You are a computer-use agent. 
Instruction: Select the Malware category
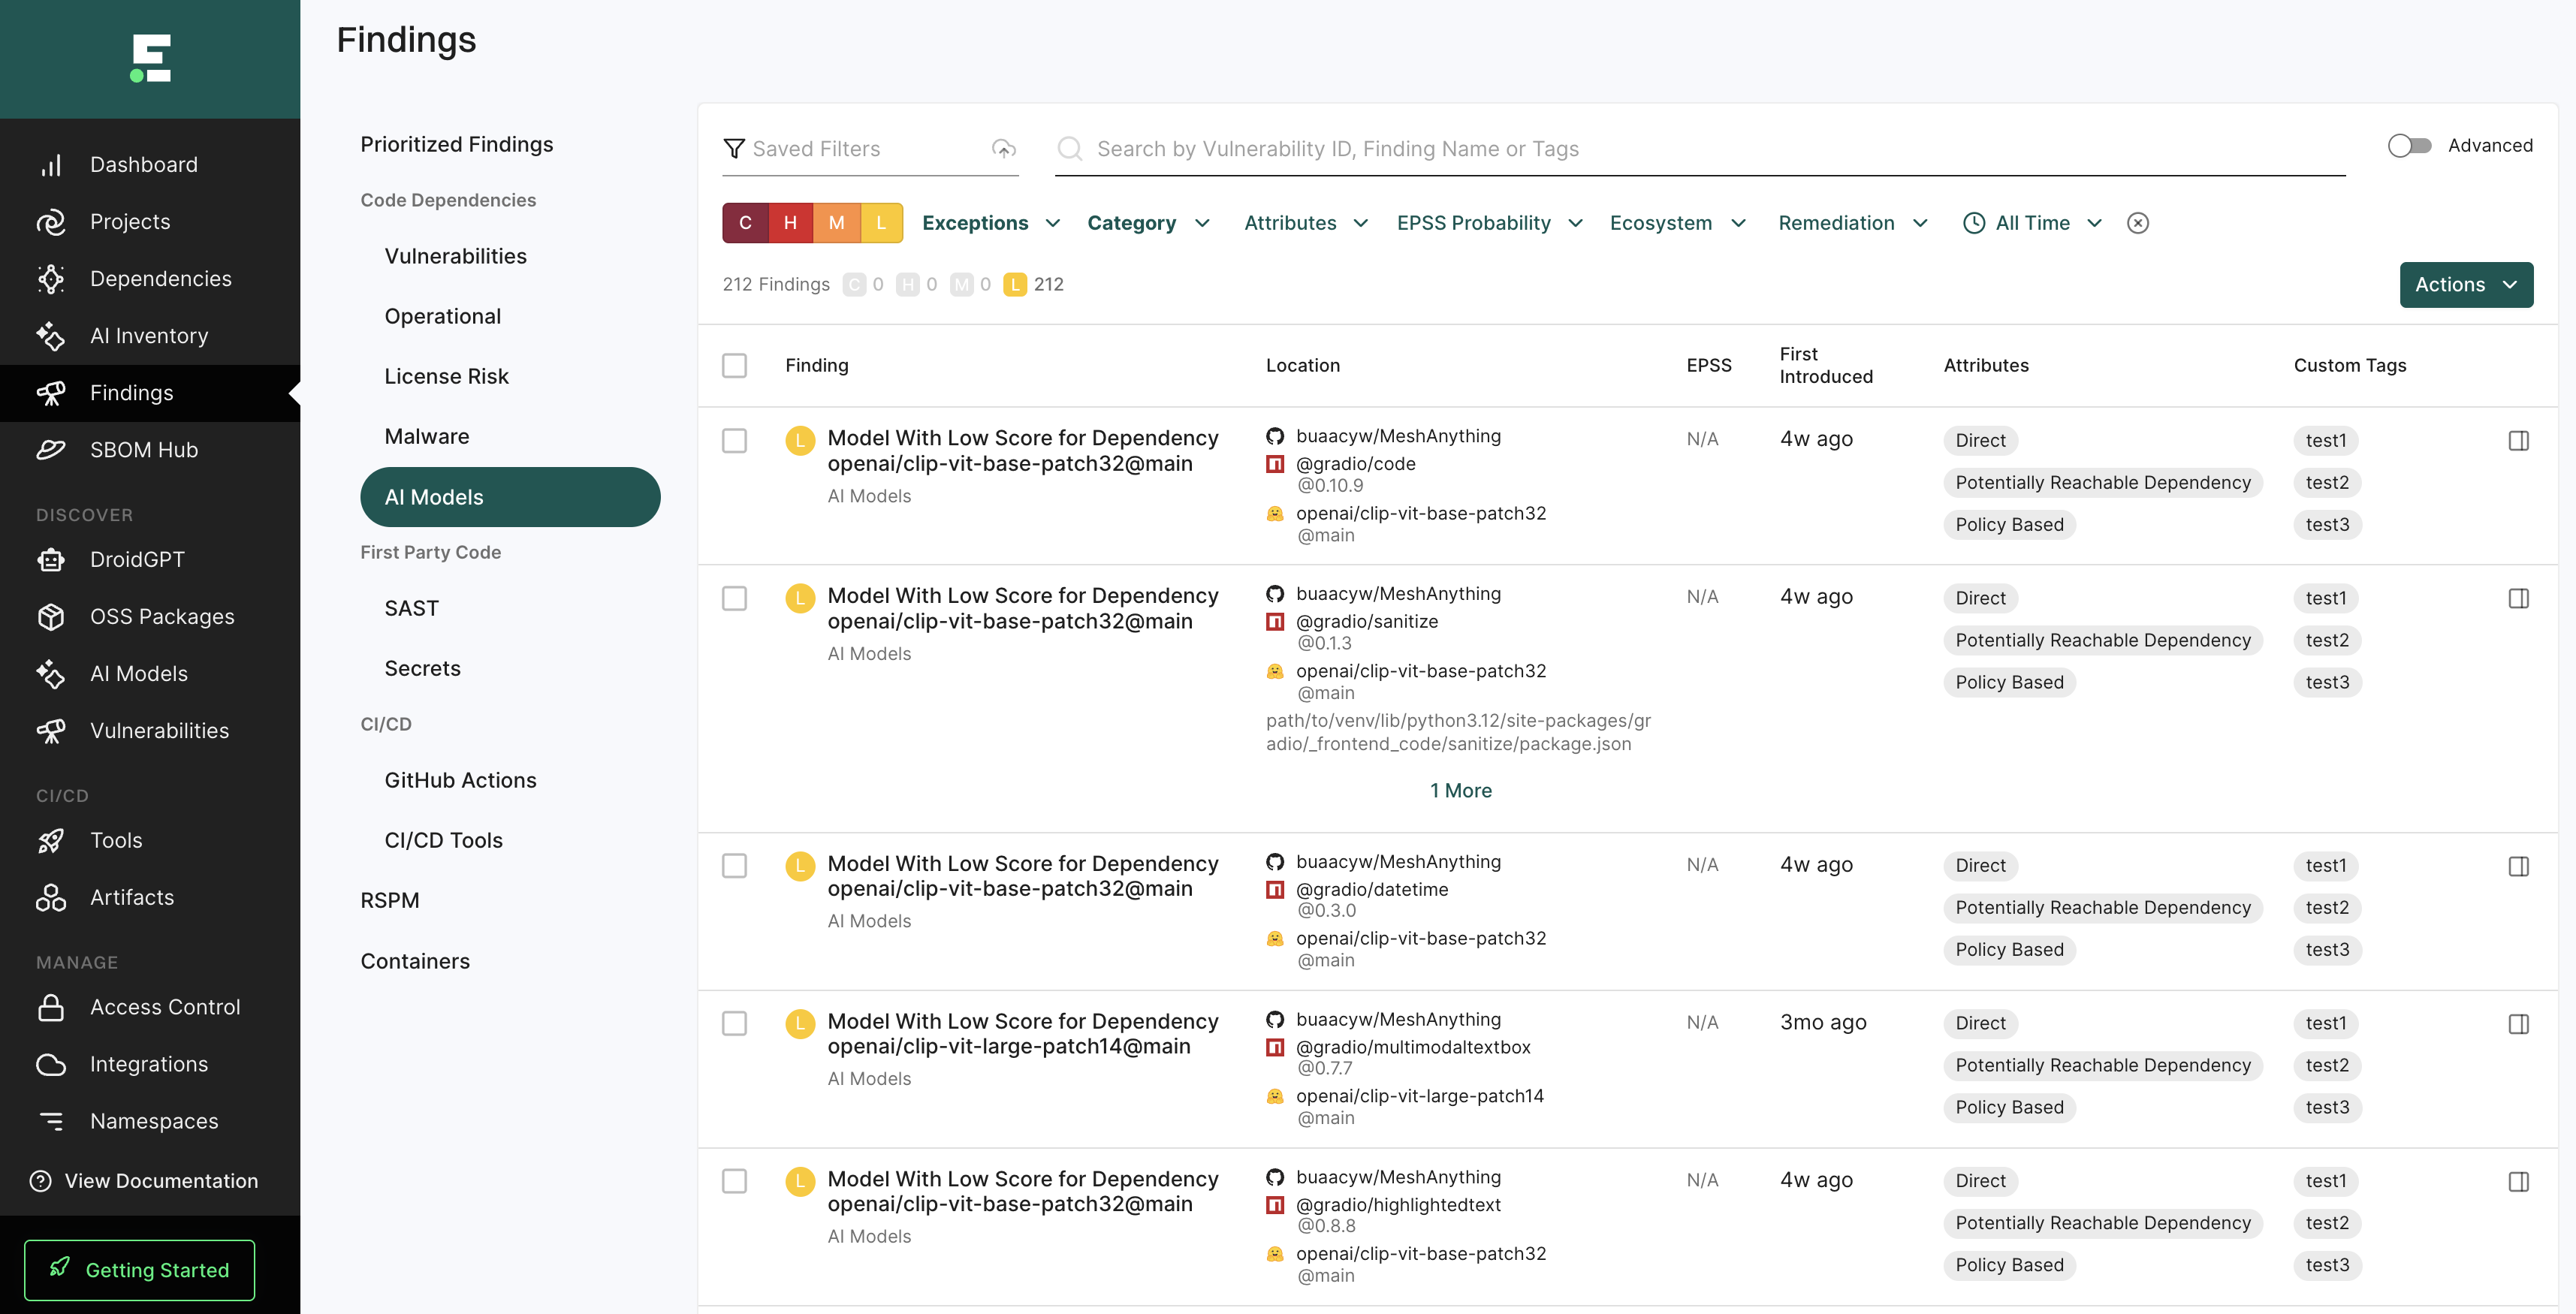tap(427, 437)
